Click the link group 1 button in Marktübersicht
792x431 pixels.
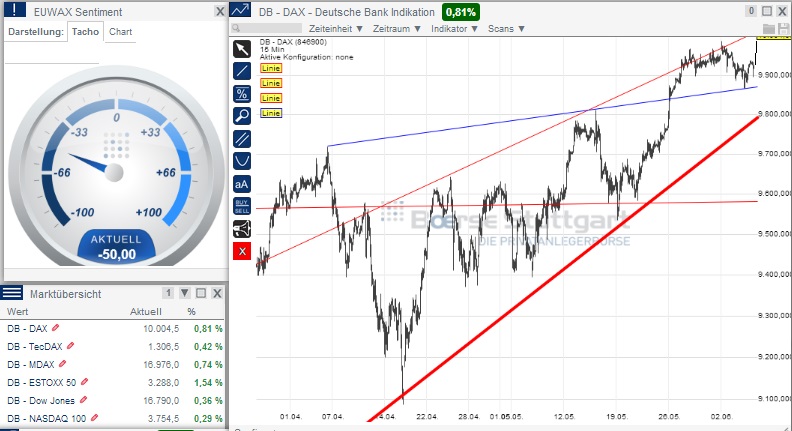(x=169, y=293)
